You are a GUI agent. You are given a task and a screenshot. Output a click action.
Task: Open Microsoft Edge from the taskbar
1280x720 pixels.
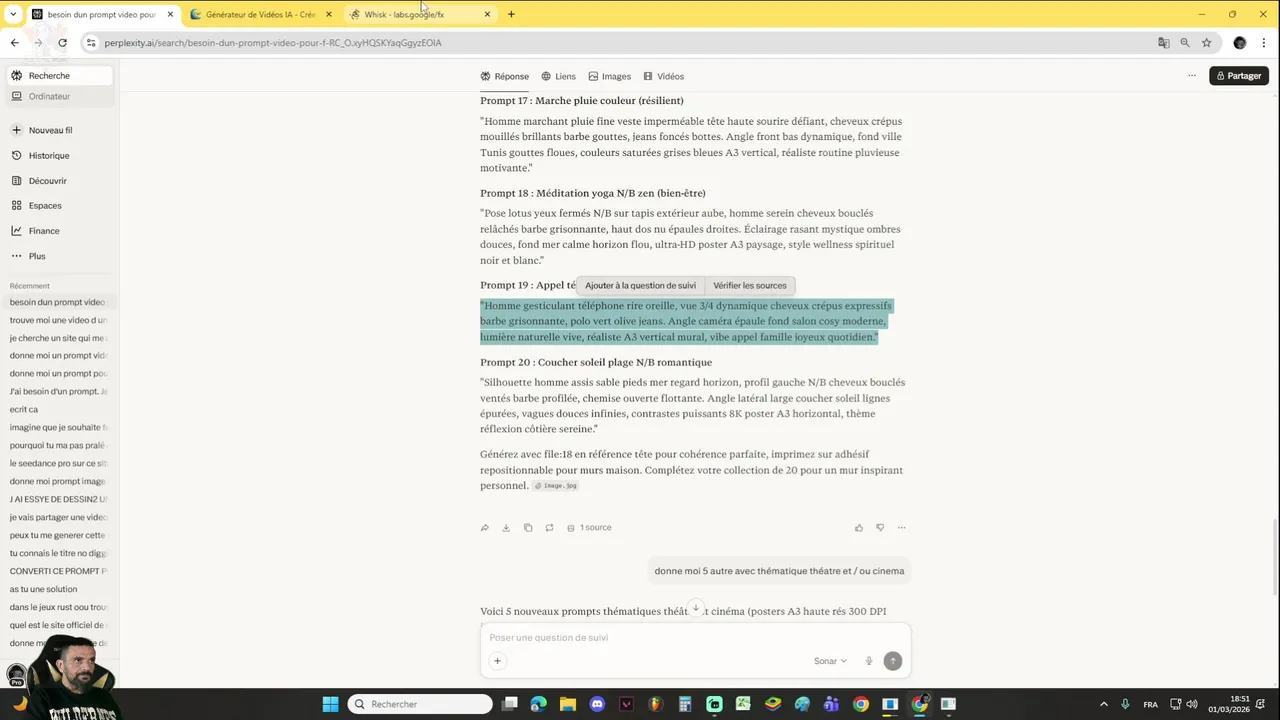coord(539,704)
